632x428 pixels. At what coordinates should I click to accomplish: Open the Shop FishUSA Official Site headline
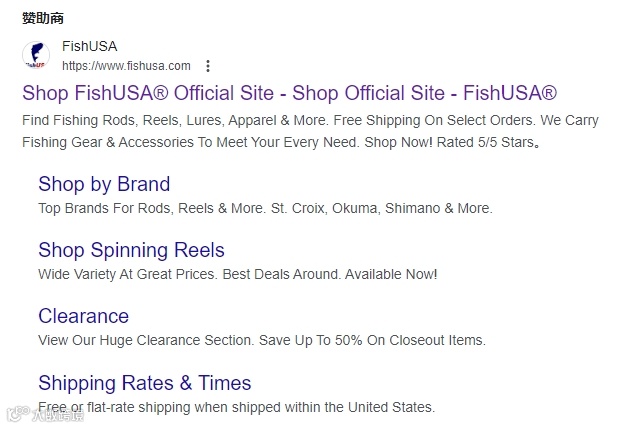(x=289, y=93)
